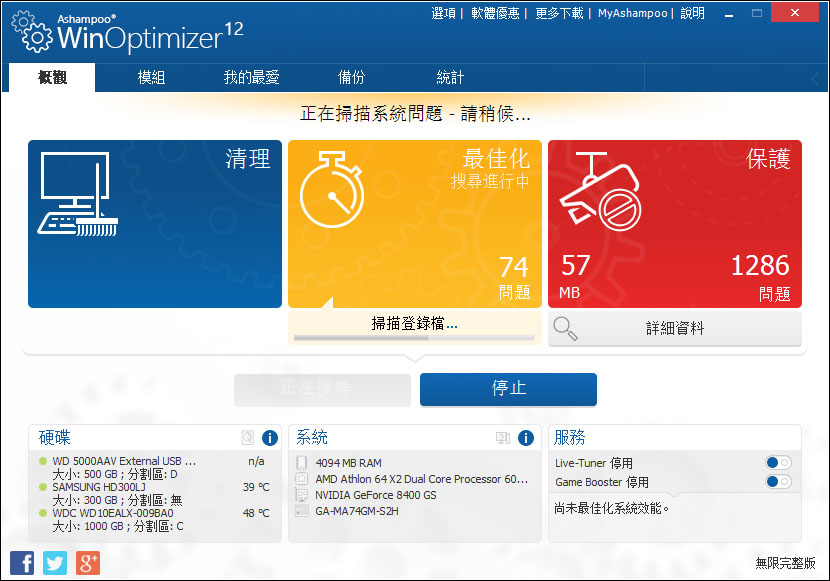Click the CPU icon next to AMD Athlon
Image resolution: width=830 pixels, height=581 pixels.
(301, 479)
